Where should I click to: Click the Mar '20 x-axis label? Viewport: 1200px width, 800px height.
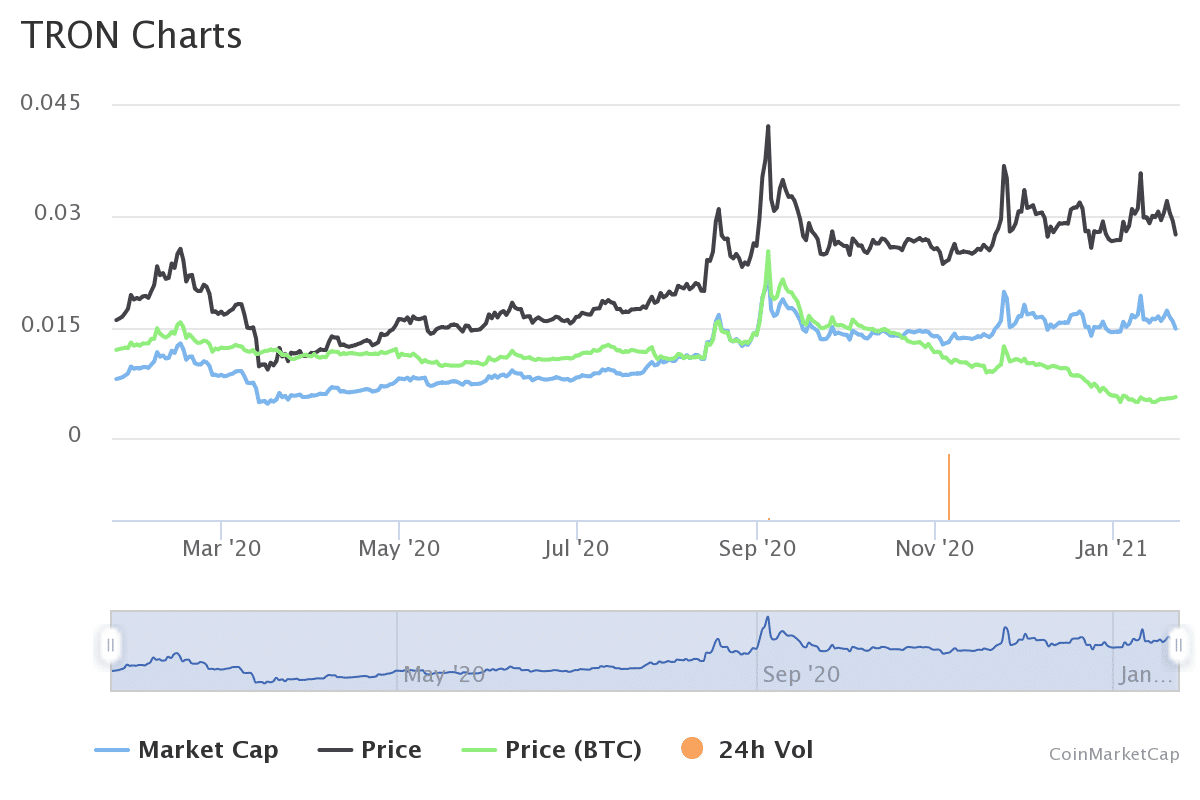[x=221, y=548]
